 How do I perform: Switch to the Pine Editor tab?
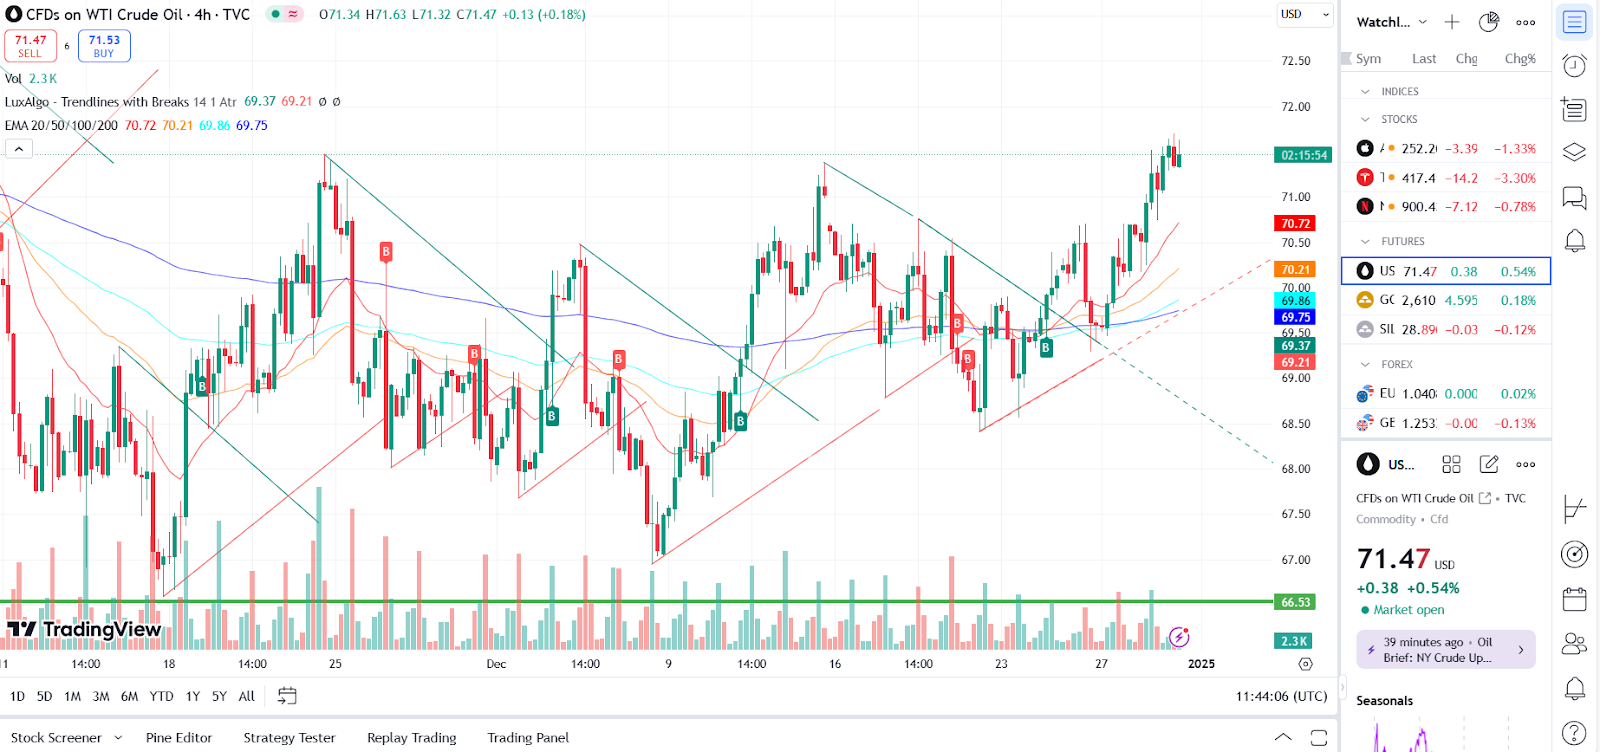pyautogui.click(x=179, y=738)
